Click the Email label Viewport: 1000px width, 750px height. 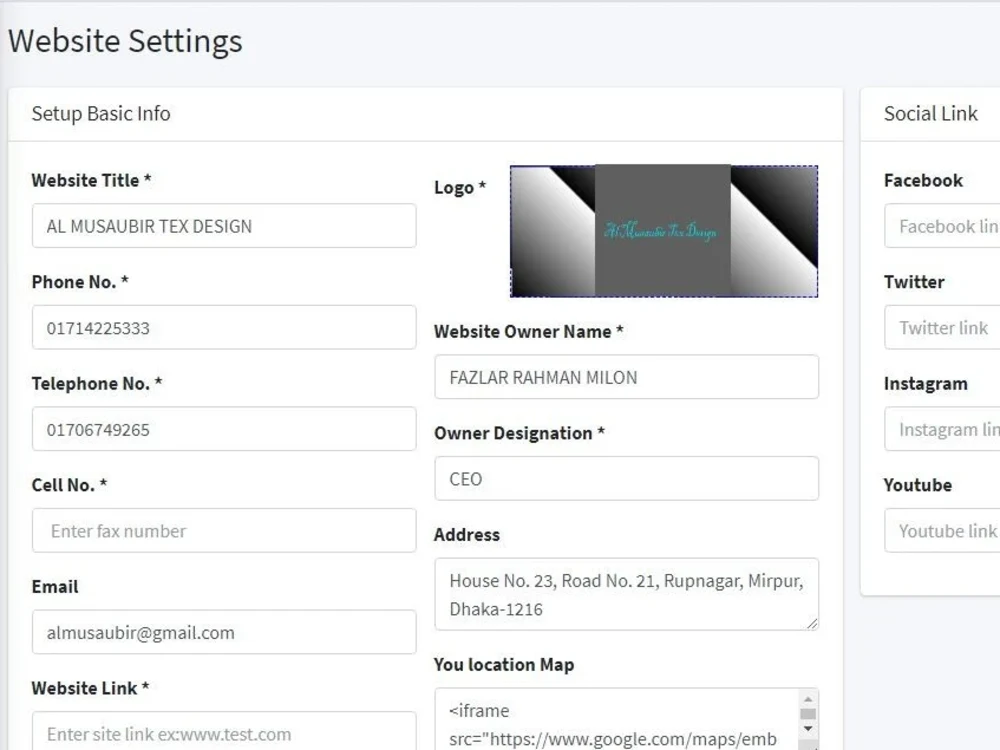(x=55, y=587)
